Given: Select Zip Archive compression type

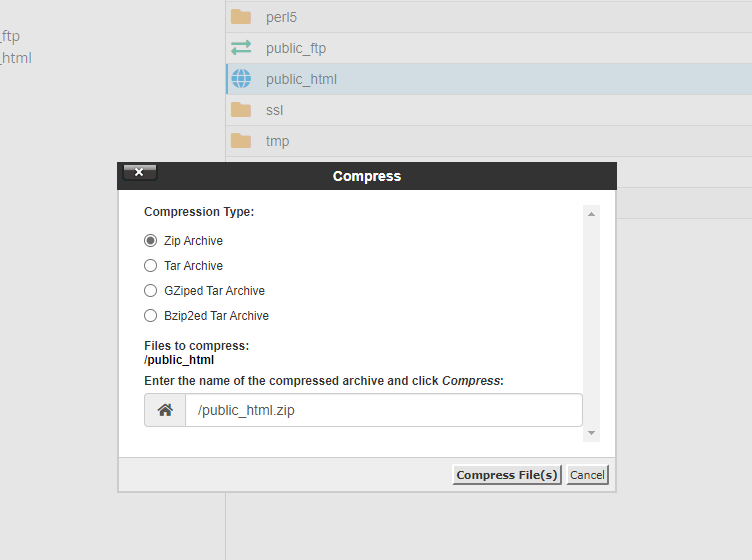Looking at the screenshot, I should (x=151, y=241).
